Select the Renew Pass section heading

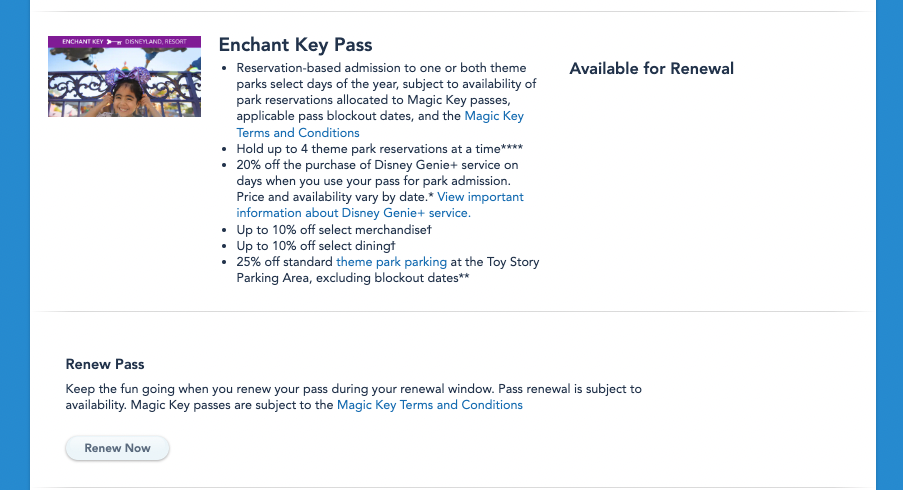pyautogui.click(x=105, y=365)
